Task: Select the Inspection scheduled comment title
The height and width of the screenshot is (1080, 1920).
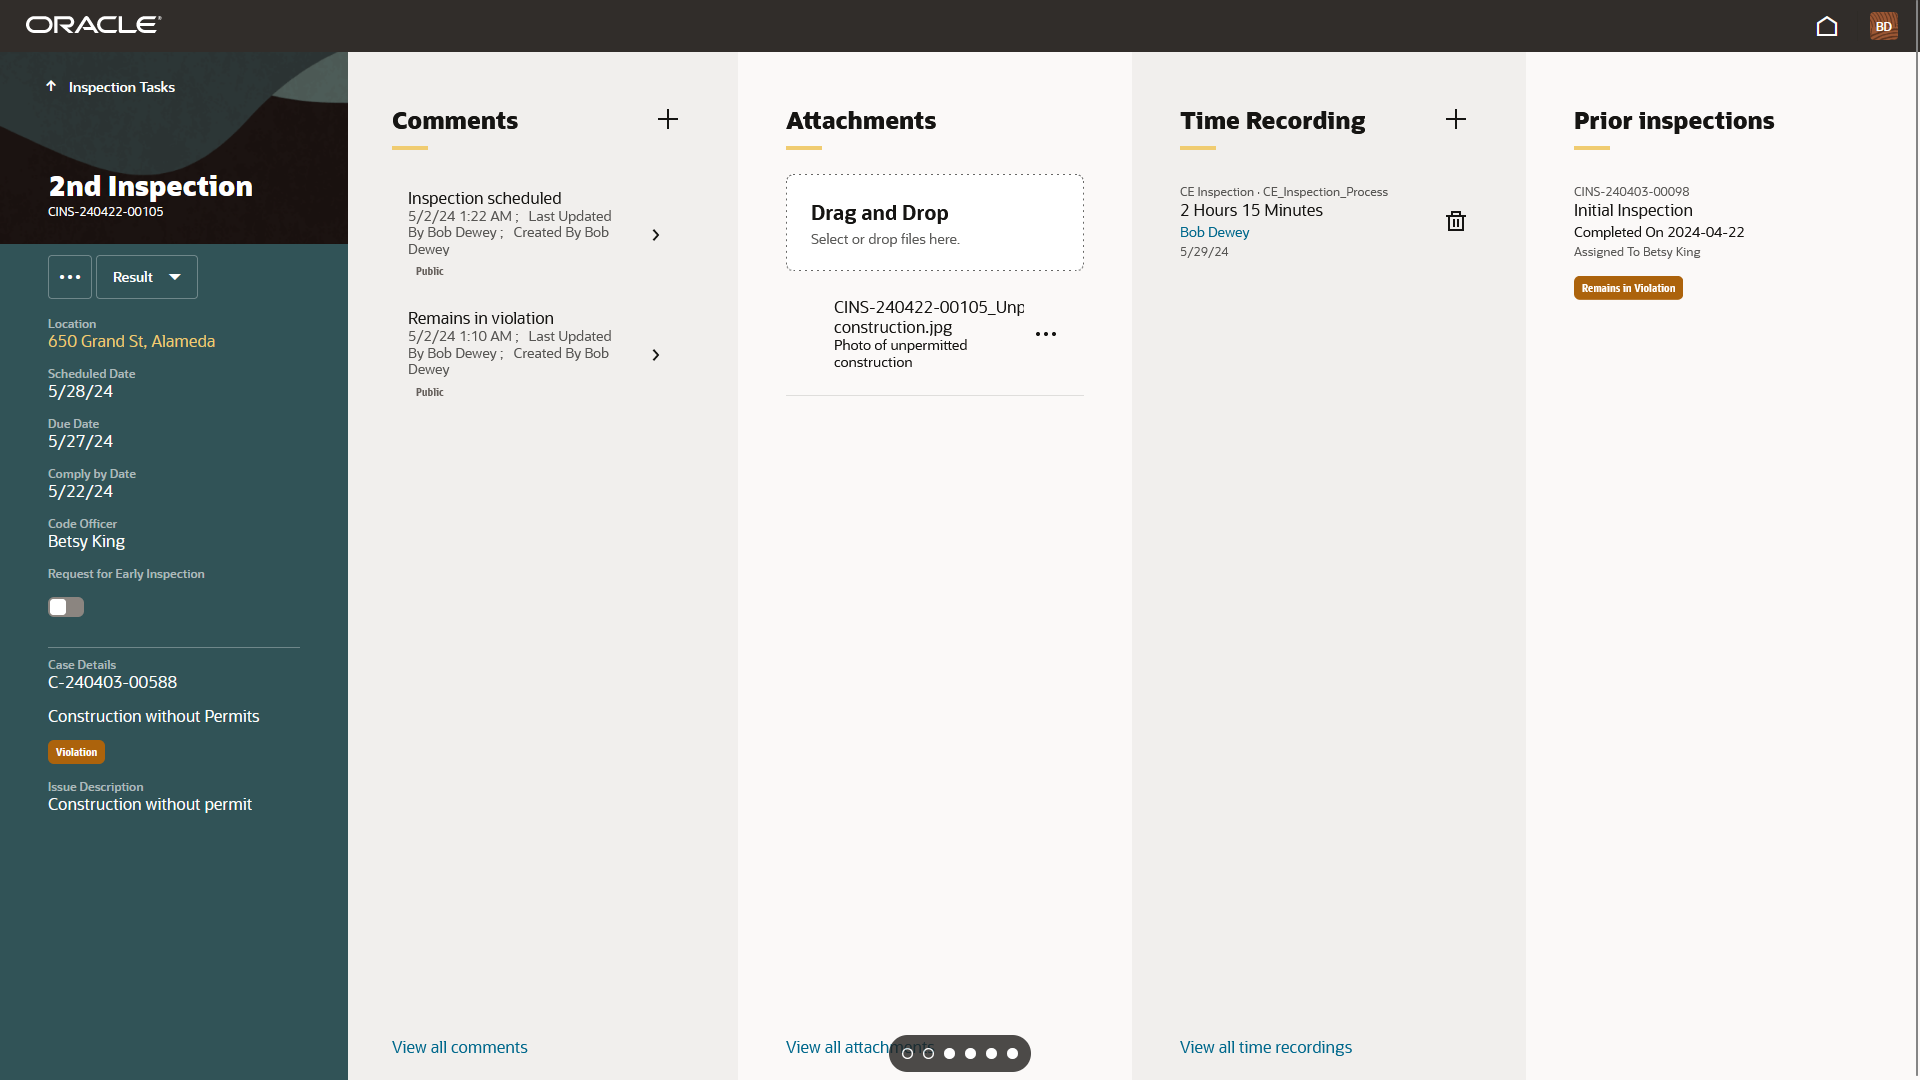Action: tap(484, 198)
